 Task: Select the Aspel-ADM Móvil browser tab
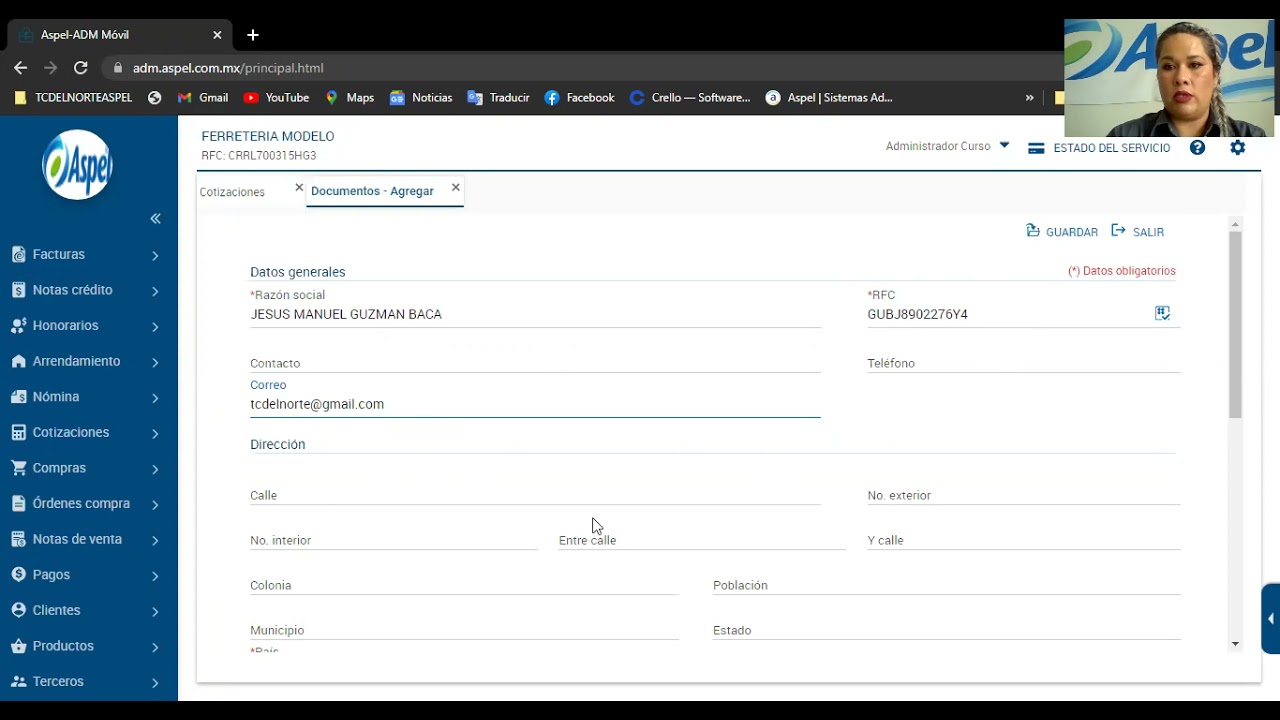(x=118, y=35)
